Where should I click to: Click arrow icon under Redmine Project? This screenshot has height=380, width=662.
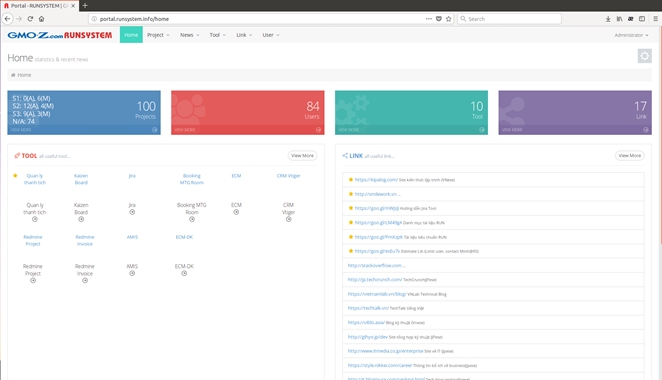[33, 280]
